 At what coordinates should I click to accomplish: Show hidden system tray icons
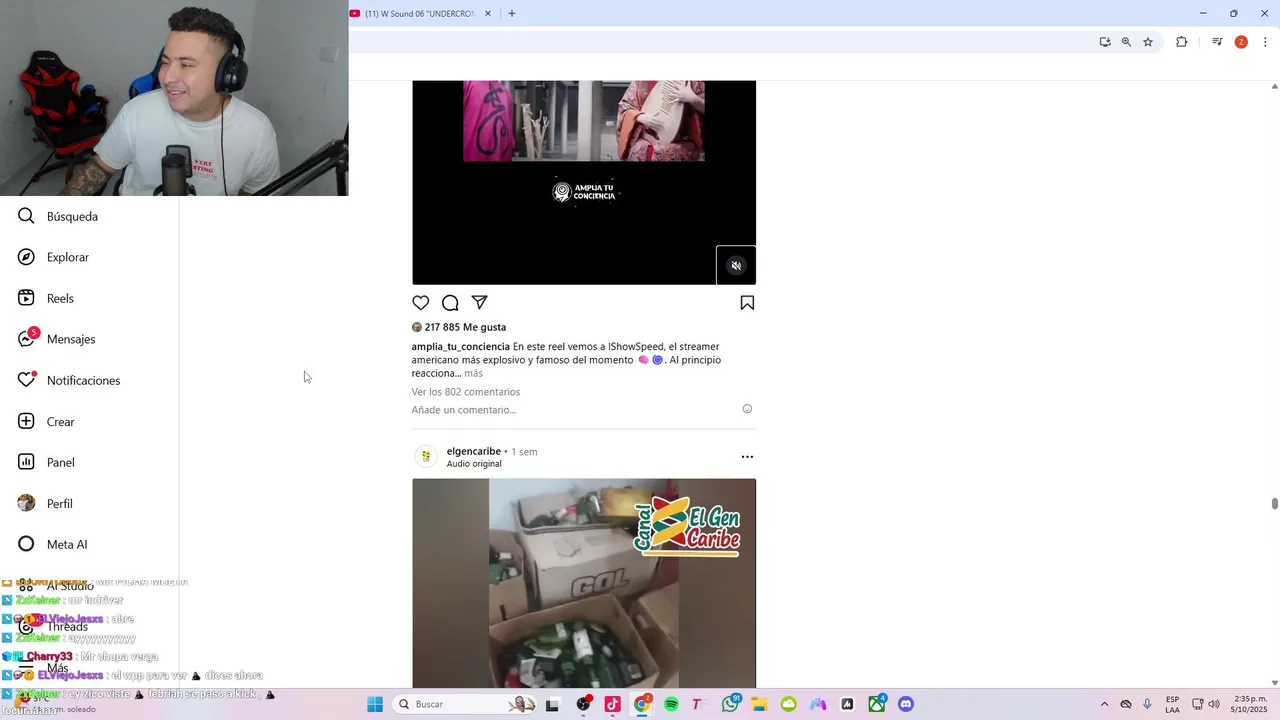tap(1104, 704)
